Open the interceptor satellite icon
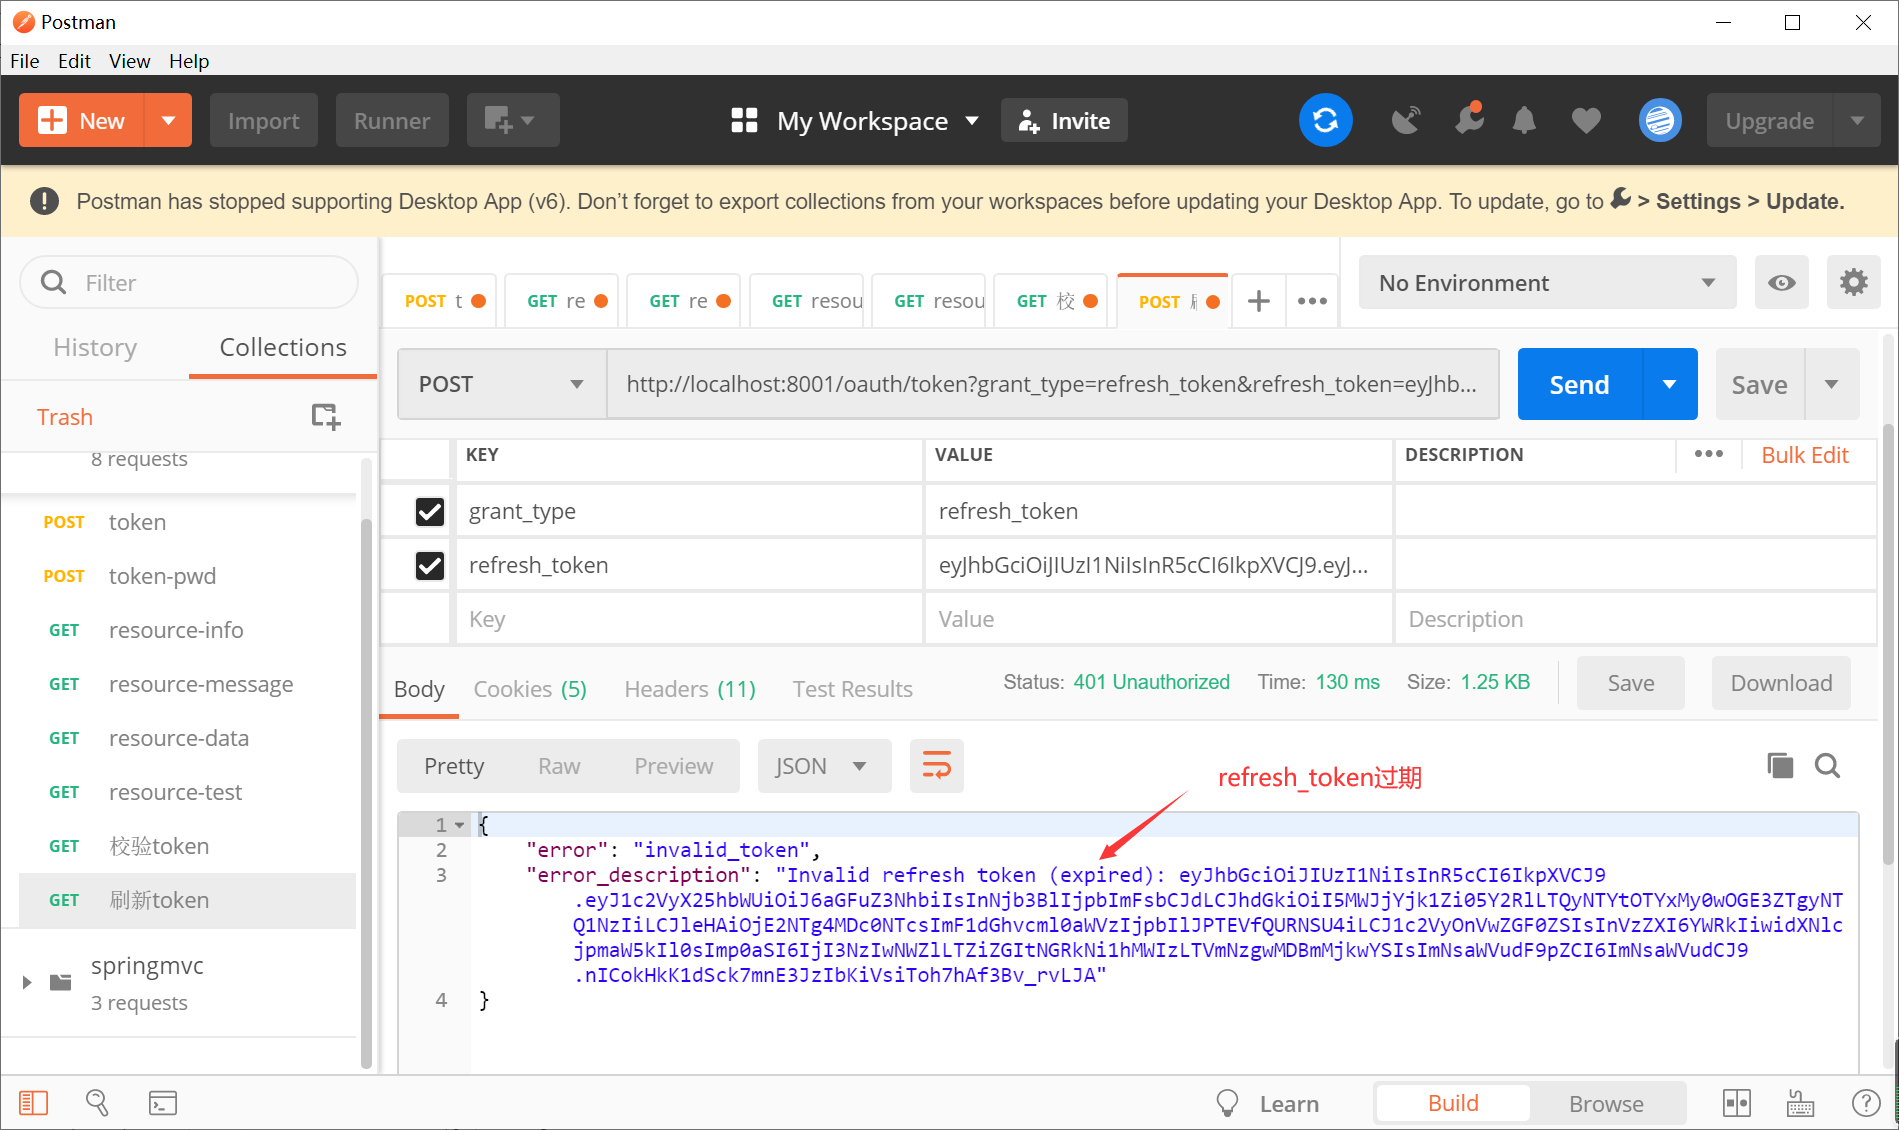This screenshot has height=1130, width=1899. click(x=1406, y=121)
